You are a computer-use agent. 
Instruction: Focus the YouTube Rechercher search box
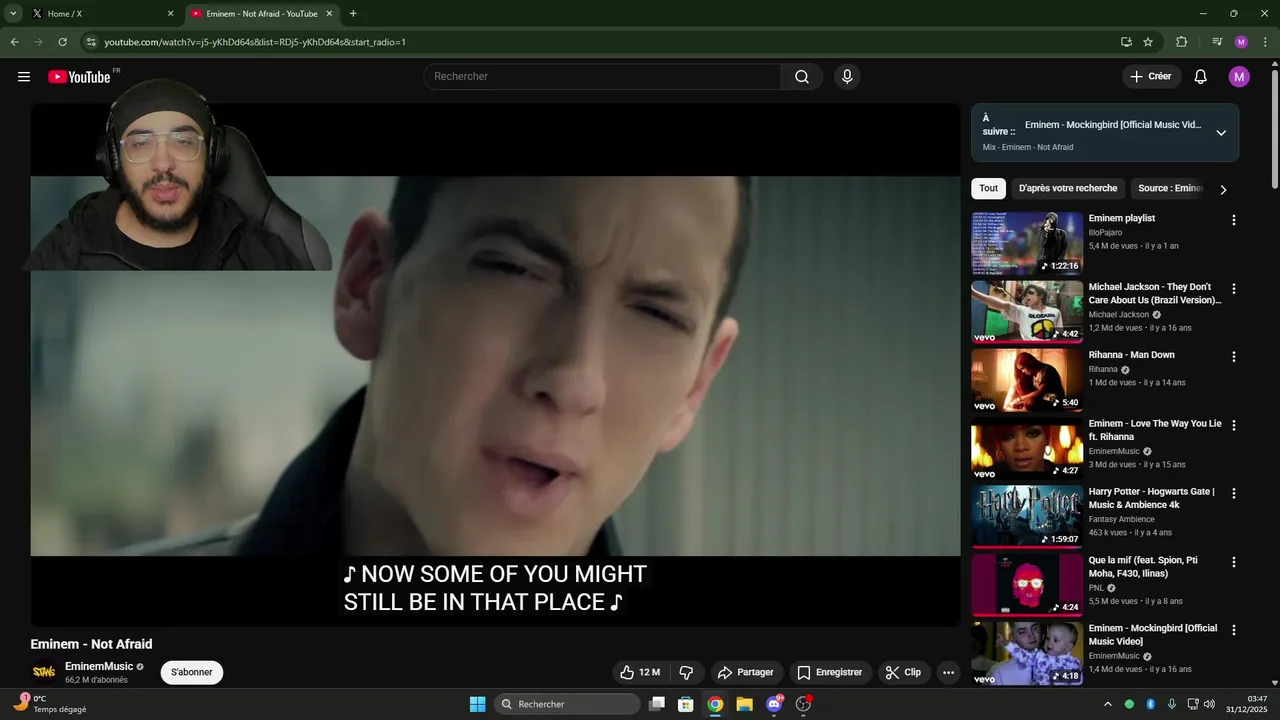pyautogui.click(x=602, y=77)
